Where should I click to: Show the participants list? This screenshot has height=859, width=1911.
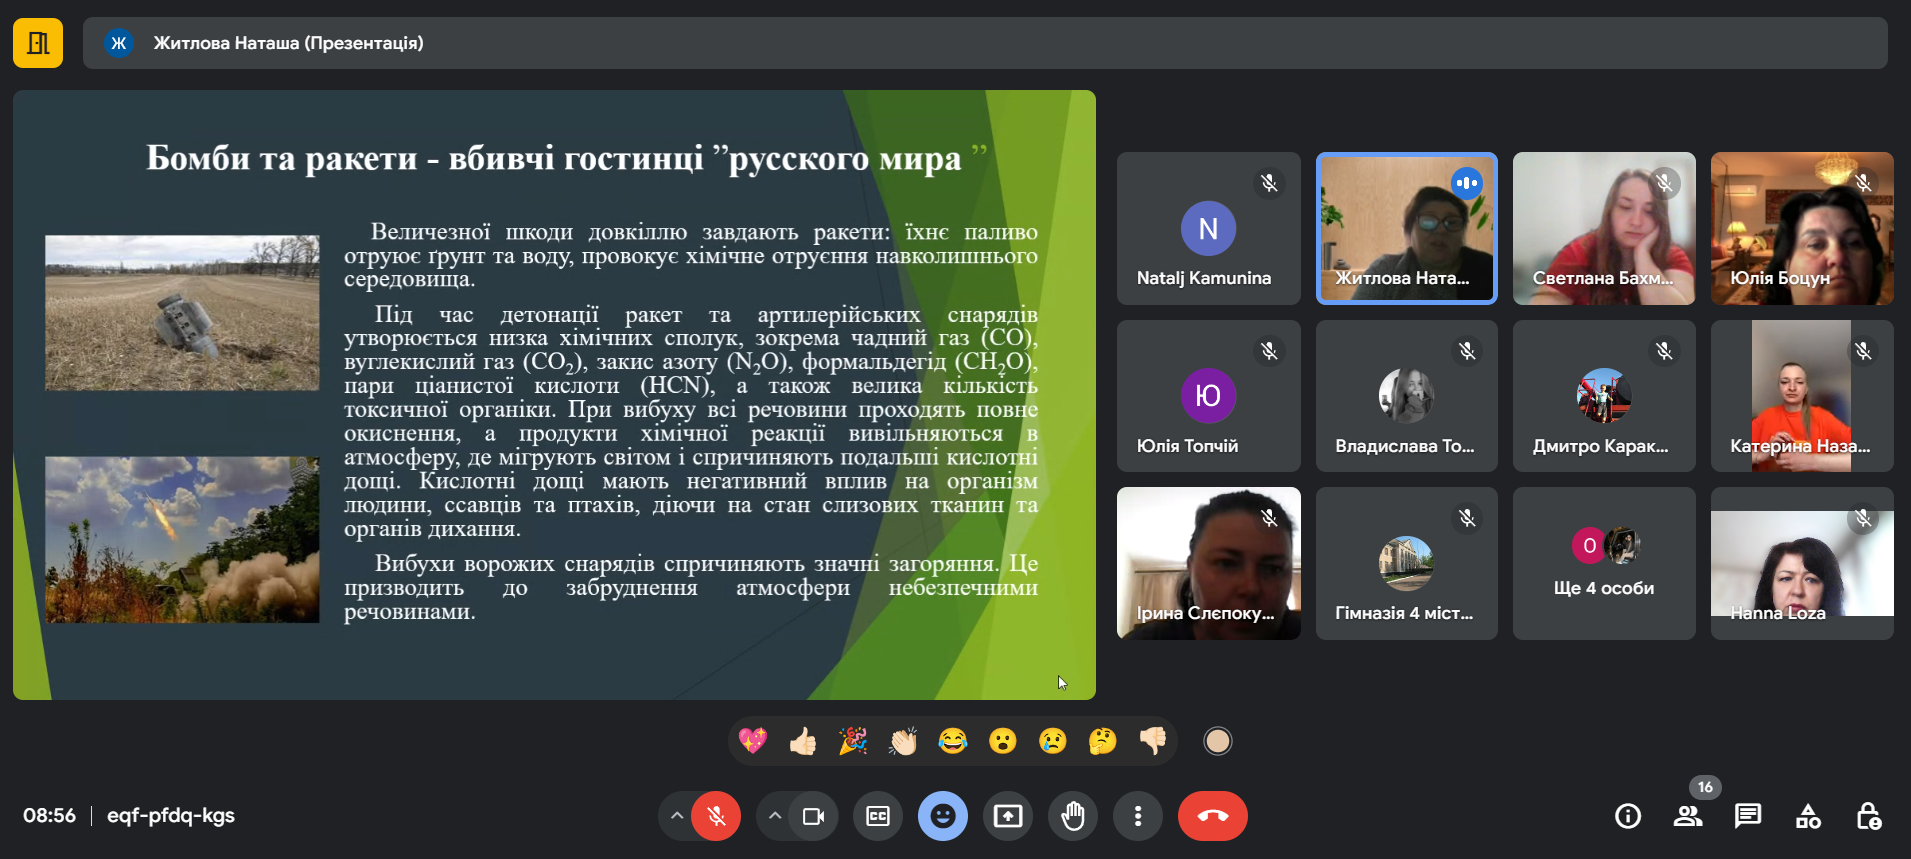pos(1688,816)
